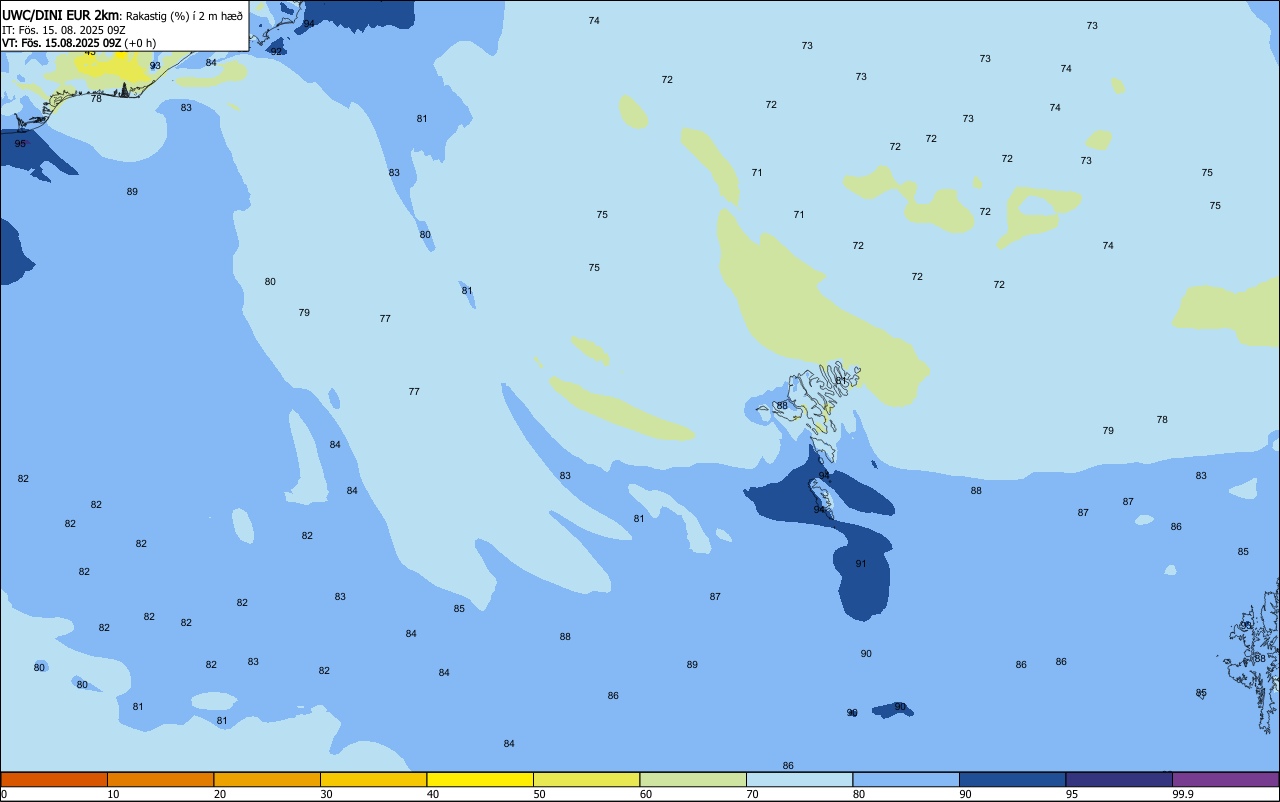Click the '70' tick label on the color scale
The width and height of the screenshot is (1280, 802).
coord(752,794)
